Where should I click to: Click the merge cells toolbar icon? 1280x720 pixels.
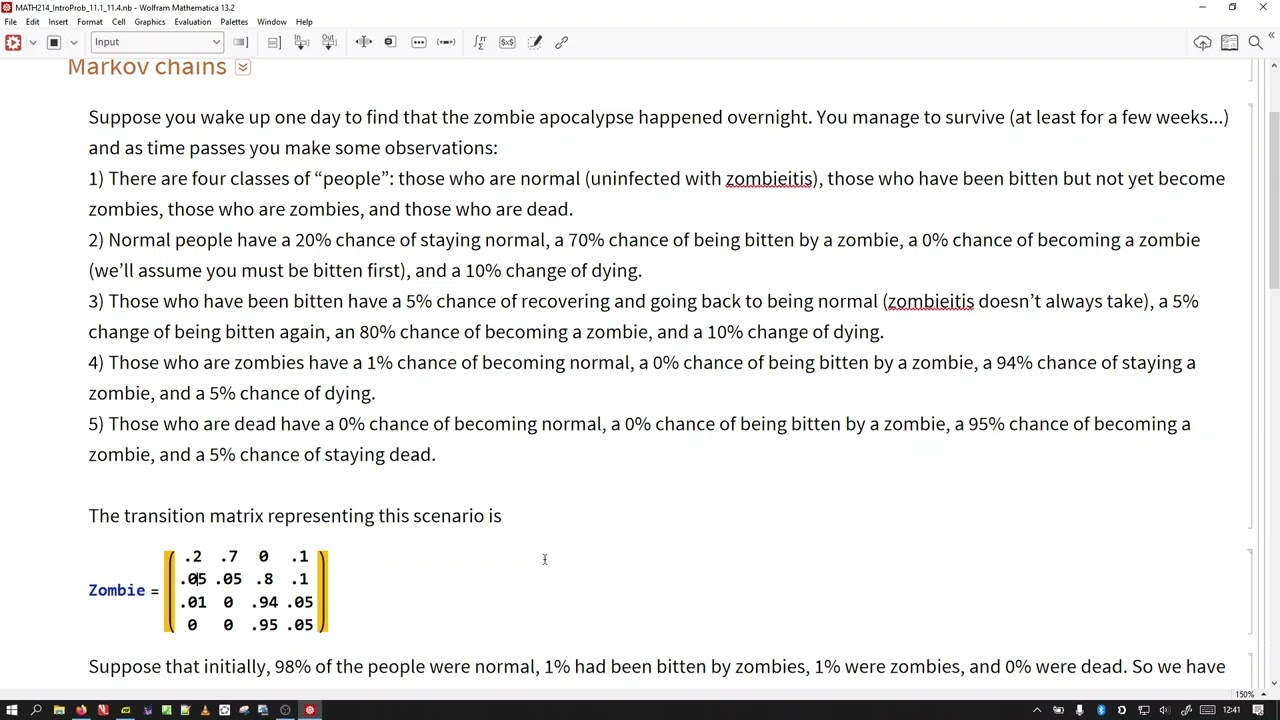pyautogui.click(x=390, y=42)
